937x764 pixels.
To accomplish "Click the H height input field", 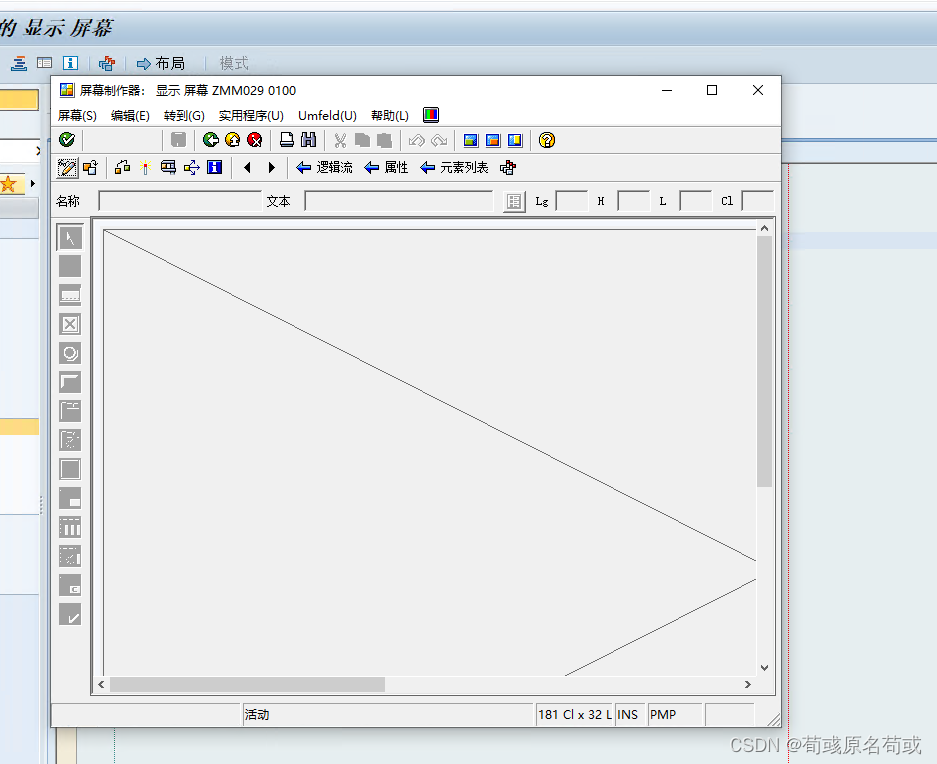I will click(x=633, y=201).
